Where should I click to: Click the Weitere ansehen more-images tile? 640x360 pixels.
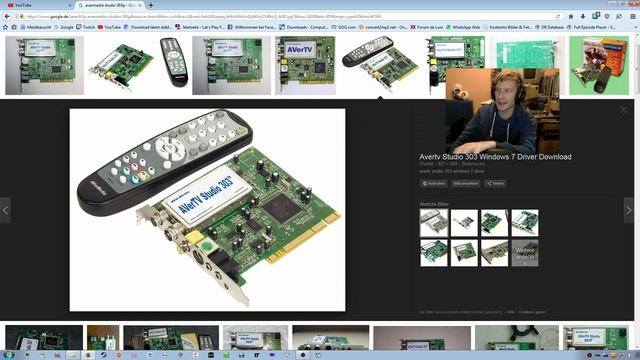click(x=525, y=253)
